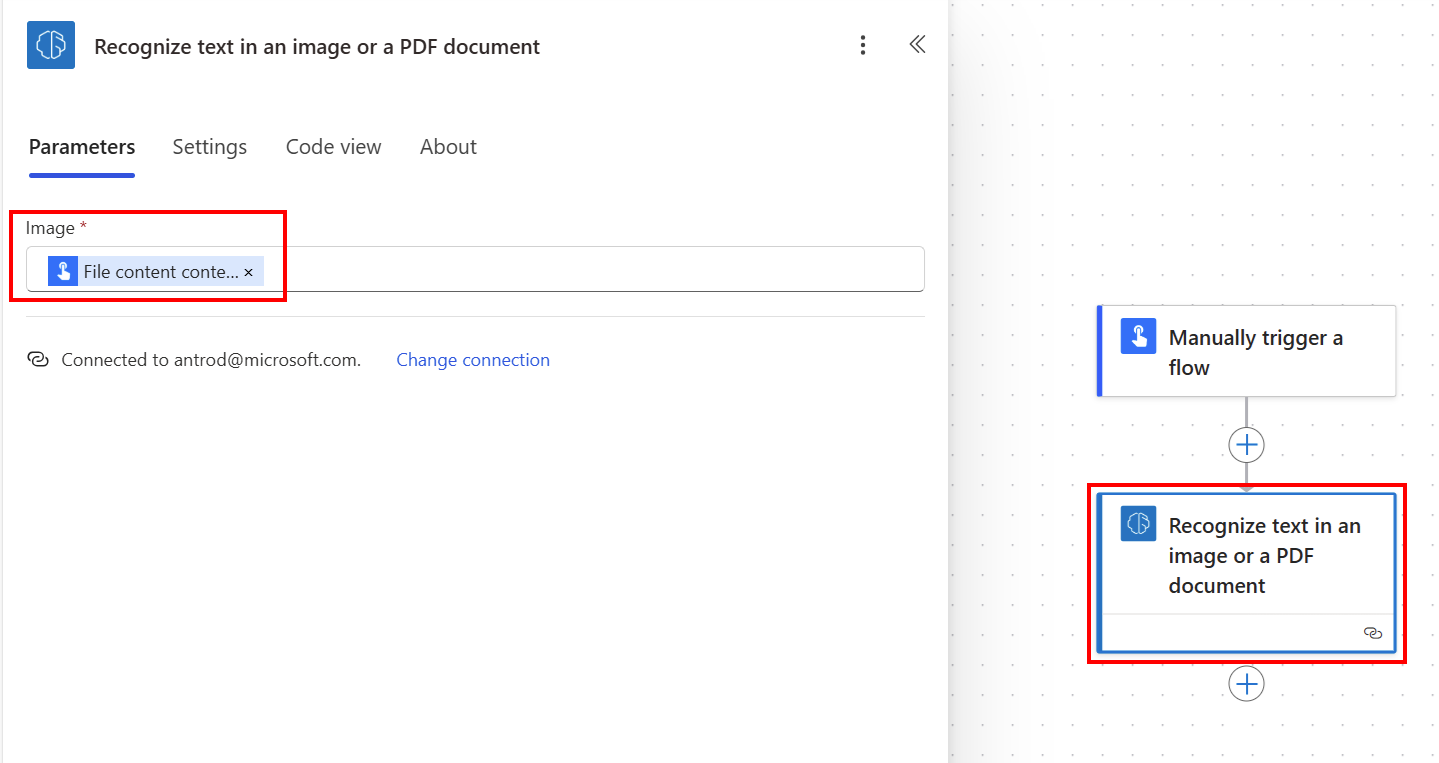Image resolution: width=1439 pixels, height=763 pixels.
Task: Remove the File content token
Action: [248, 270]
